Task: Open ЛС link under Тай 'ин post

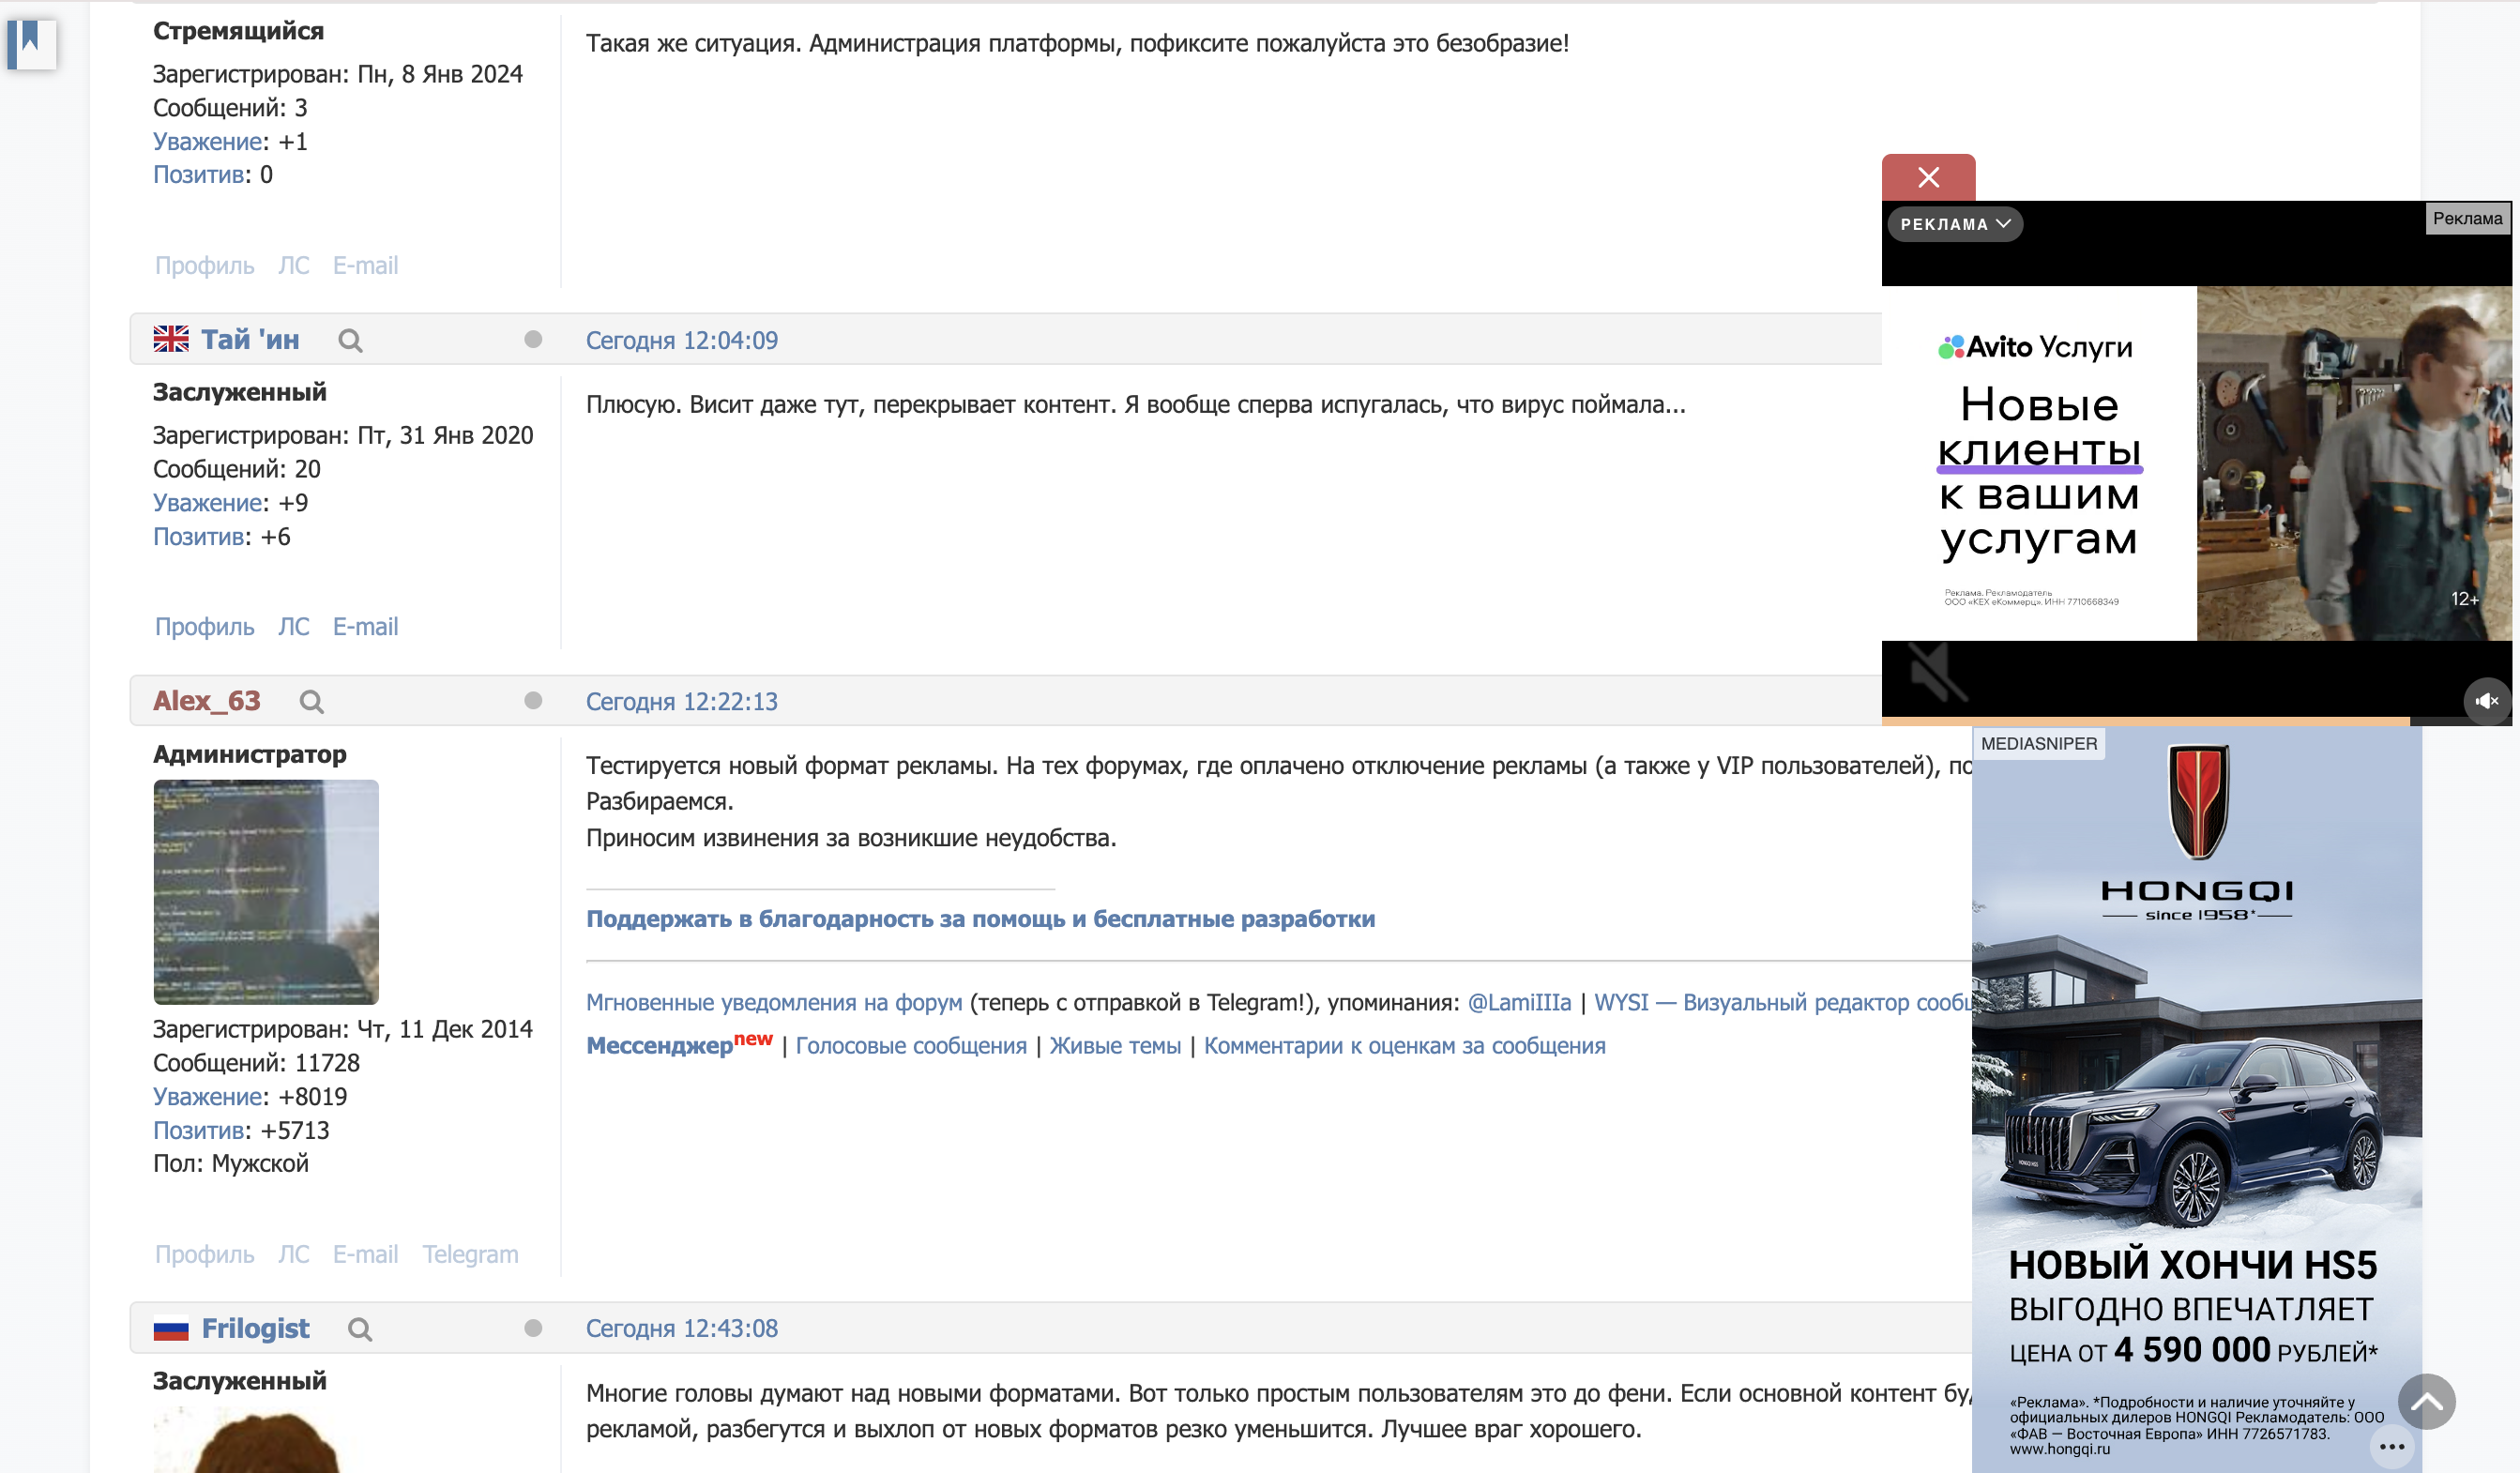Action: pyautogui.click(x=294, y=626)
